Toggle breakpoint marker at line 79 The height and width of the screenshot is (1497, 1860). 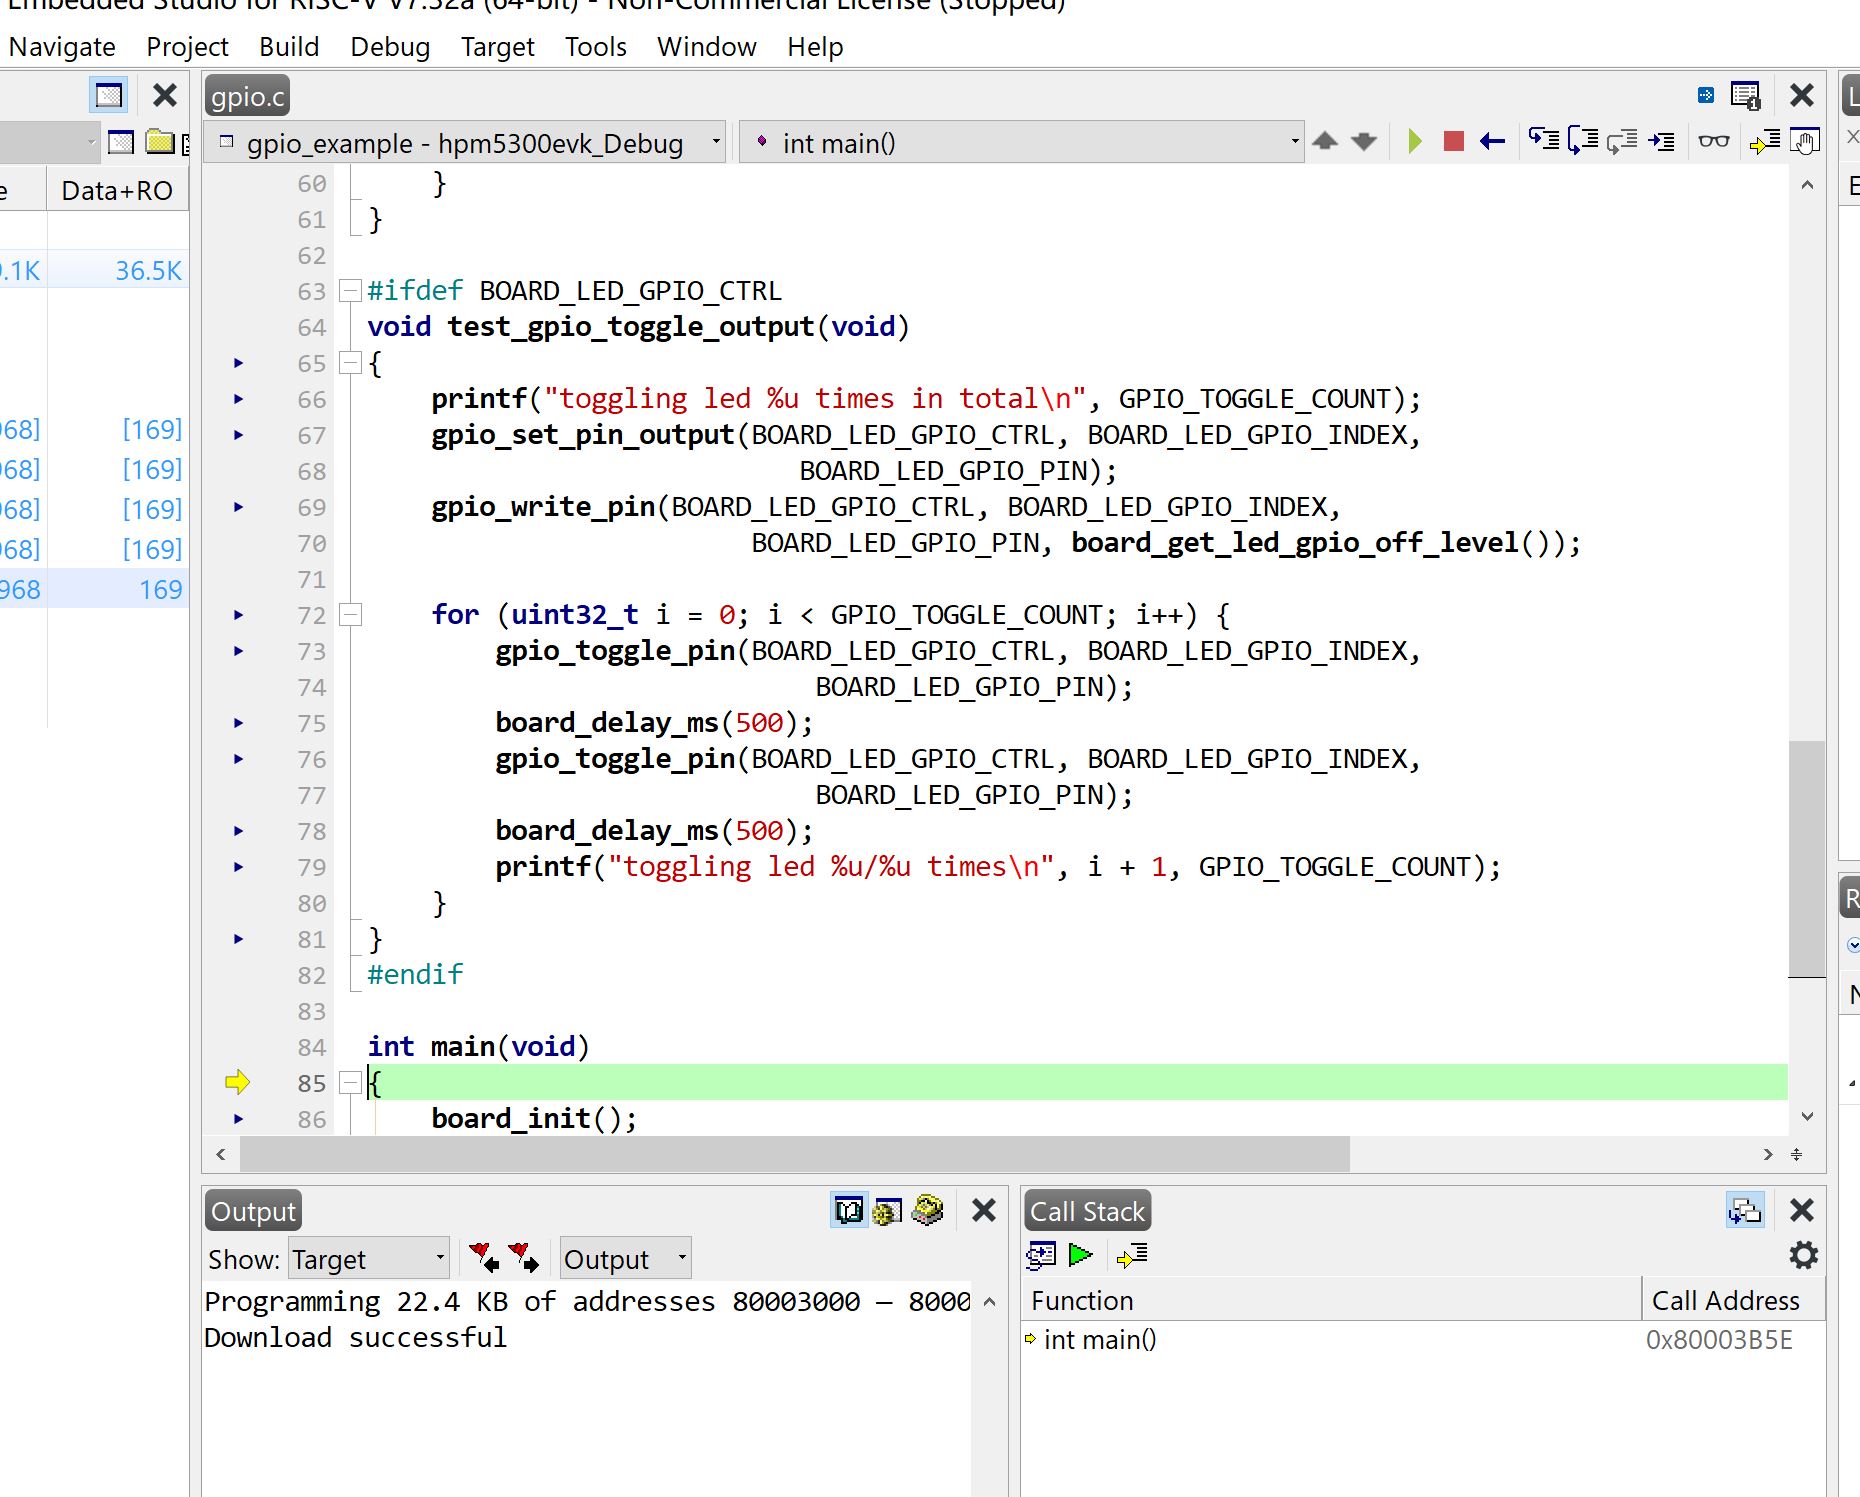point(239,867)
